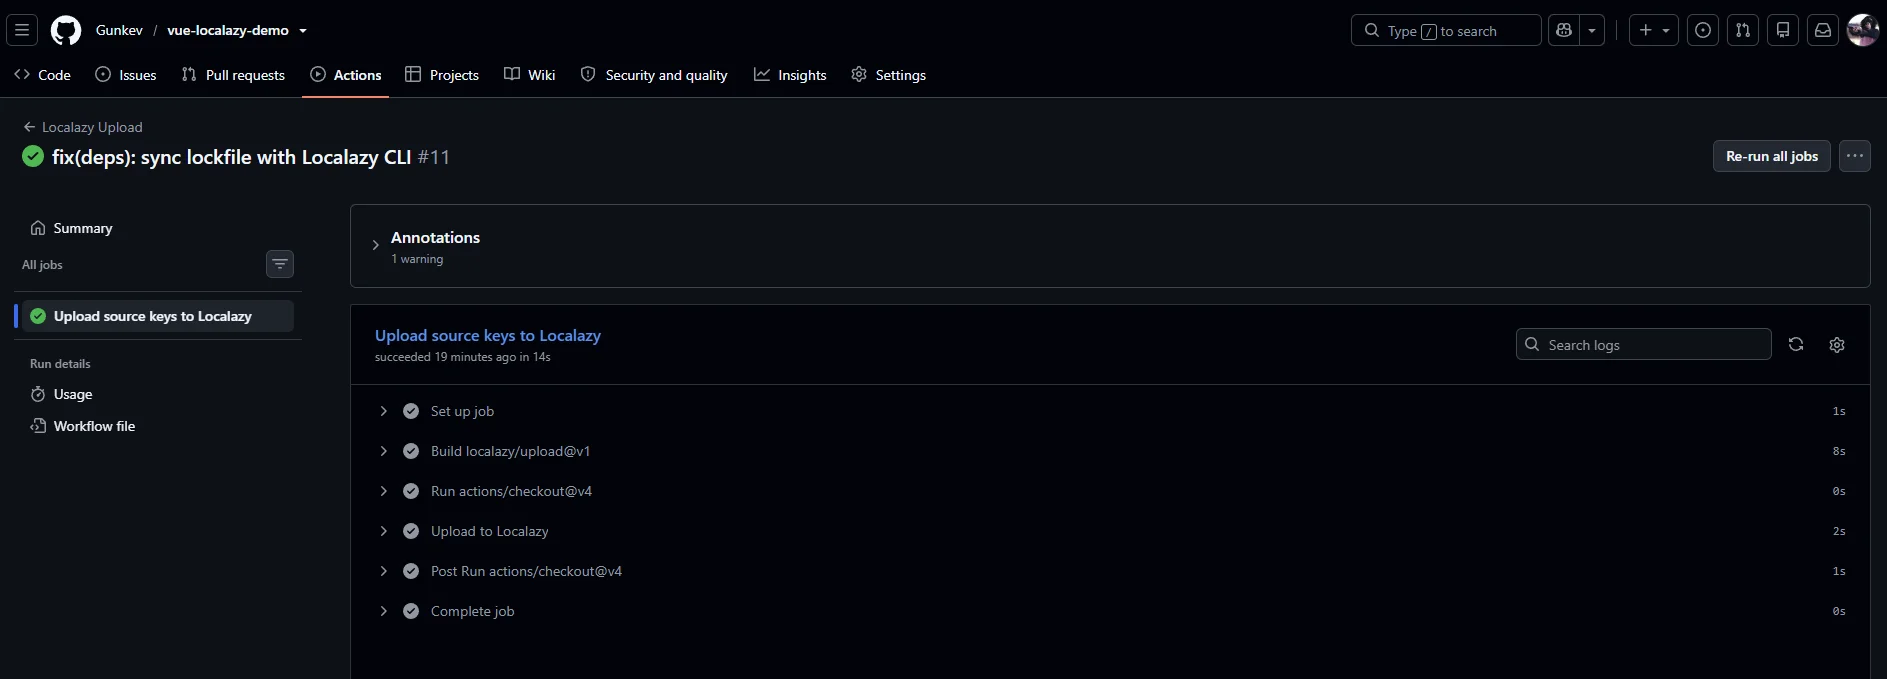Open the hamburger navigation menu
The height and width of the screenshot is (679, 1887).
coord(22,30)
